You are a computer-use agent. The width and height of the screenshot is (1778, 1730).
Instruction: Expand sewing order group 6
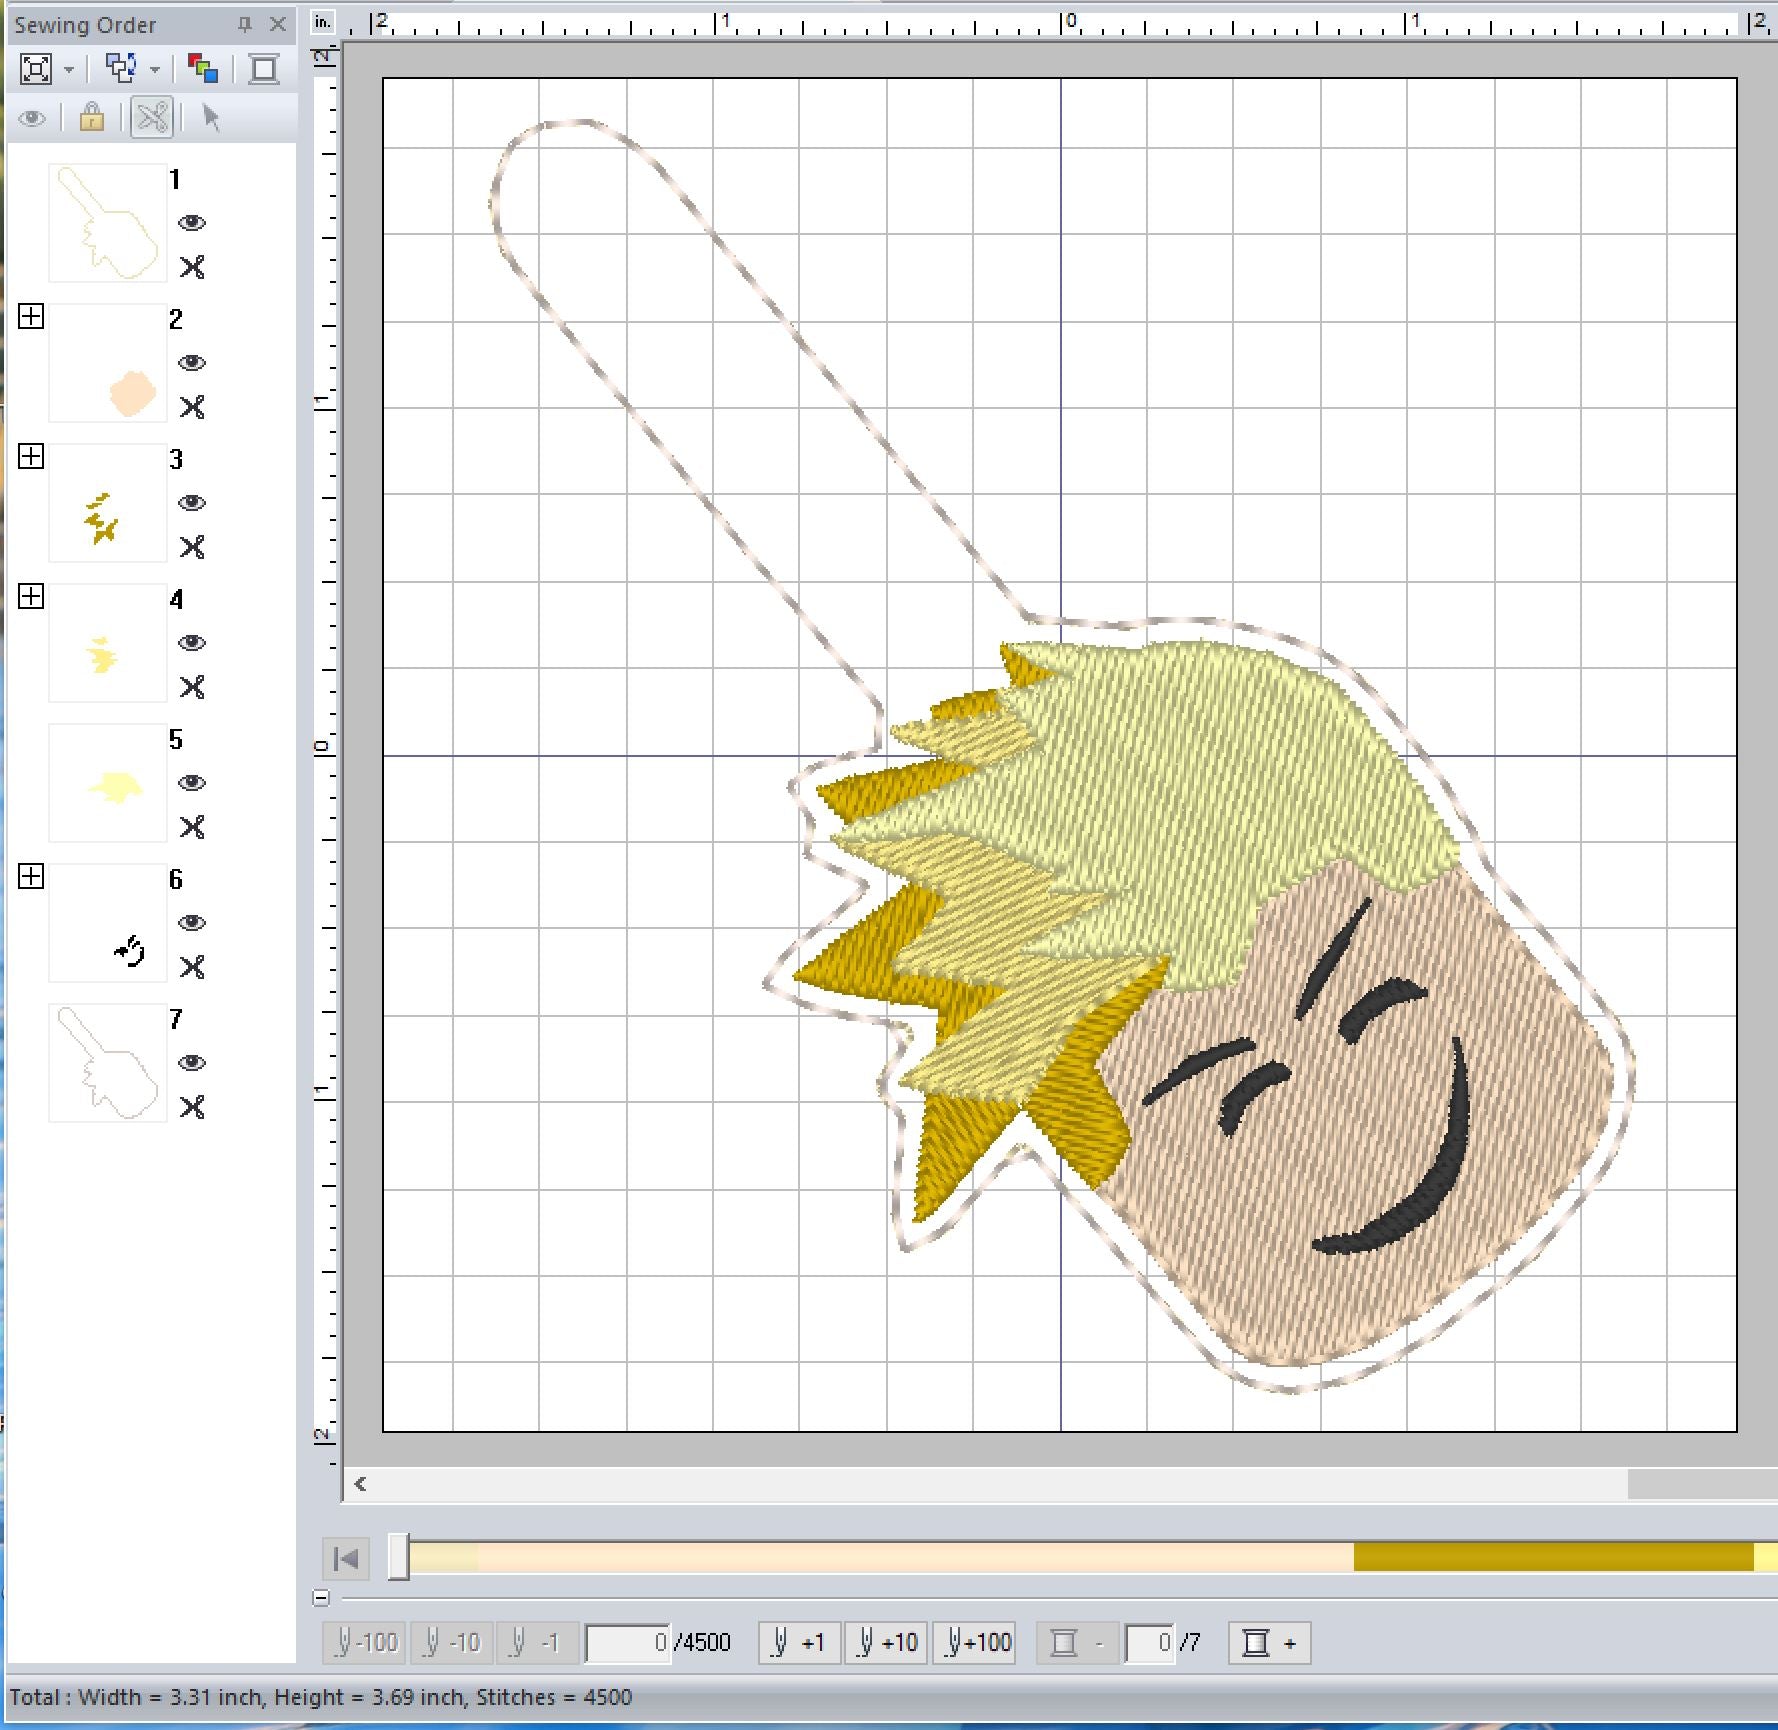pyautogui.click(x=31, y=877)
